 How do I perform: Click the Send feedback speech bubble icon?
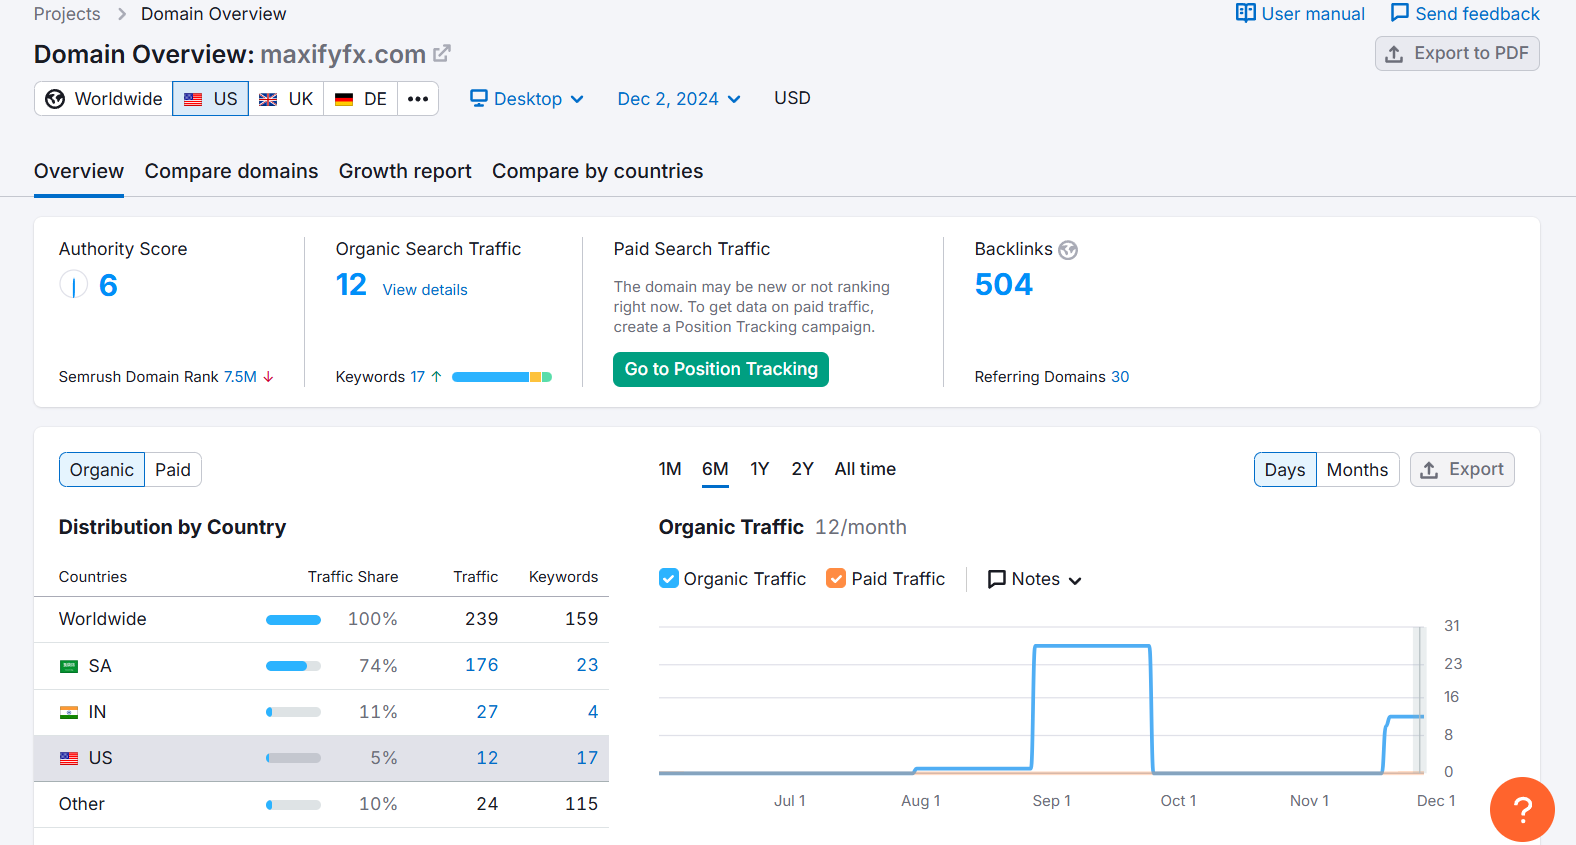tap(1400, 13)
